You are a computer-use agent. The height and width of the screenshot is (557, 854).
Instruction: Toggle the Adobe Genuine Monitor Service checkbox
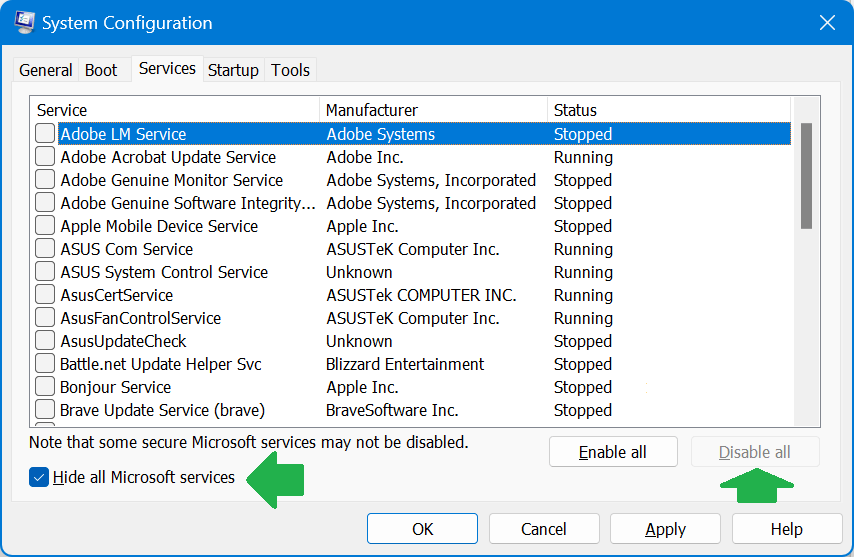tap(45, 179)
